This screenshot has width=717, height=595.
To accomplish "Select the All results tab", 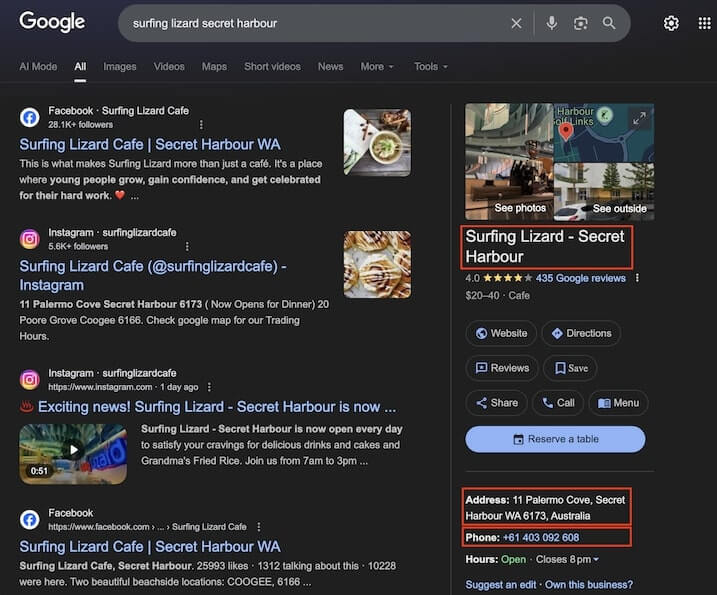I will [x=80, y=67].
